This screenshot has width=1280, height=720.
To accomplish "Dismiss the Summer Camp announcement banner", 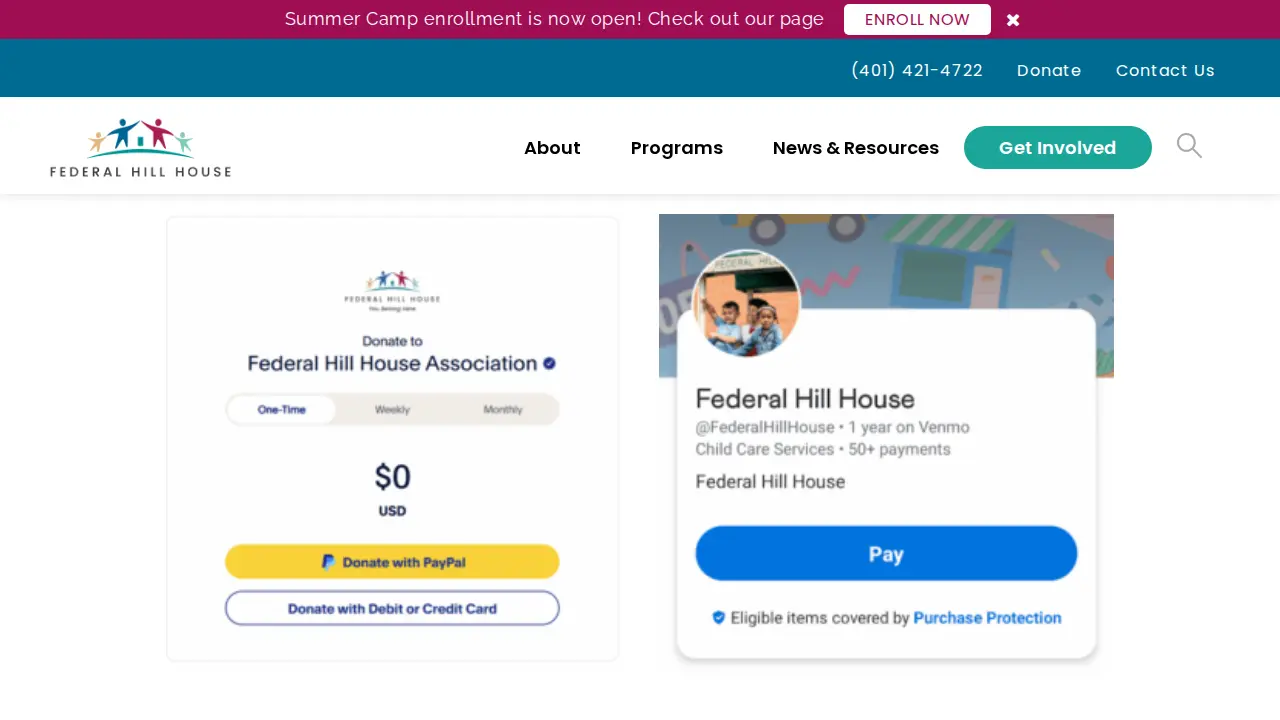I will point(1013,20).
